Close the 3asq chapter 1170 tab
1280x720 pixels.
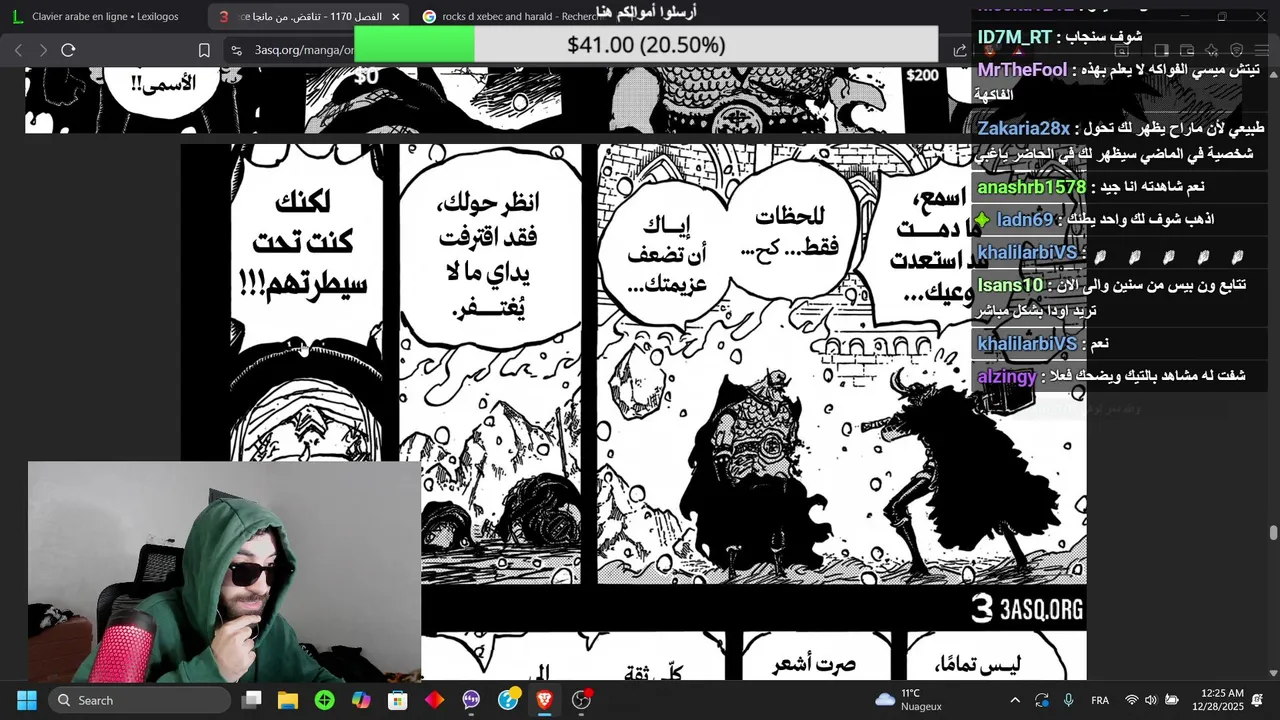coord(396,17)
